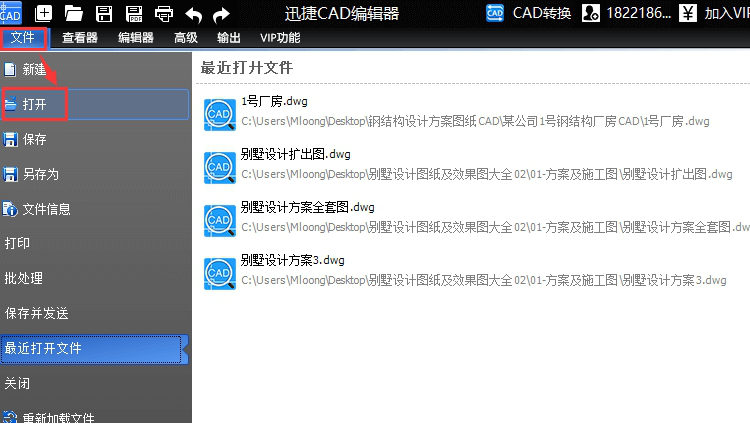Switch to the 编辑器 tab
The image size is (750, 439).
pos(136,38)
